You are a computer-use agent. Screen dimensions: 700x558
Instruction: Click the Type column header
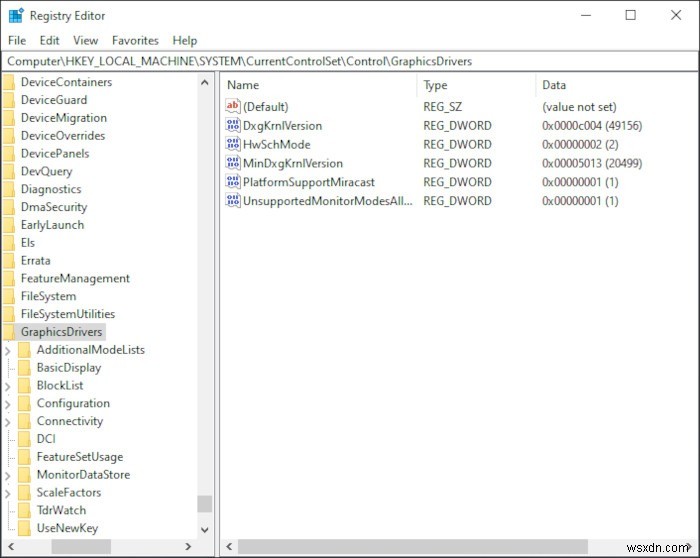476,85
